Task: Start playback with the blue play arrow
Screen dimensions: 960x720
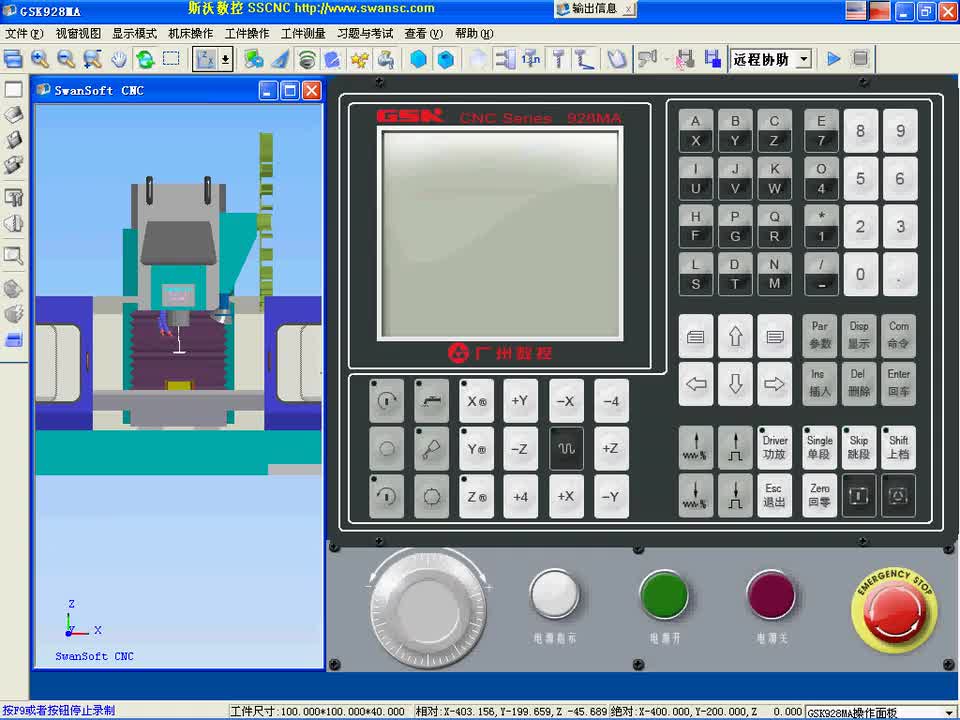Action: click(833, 59)
